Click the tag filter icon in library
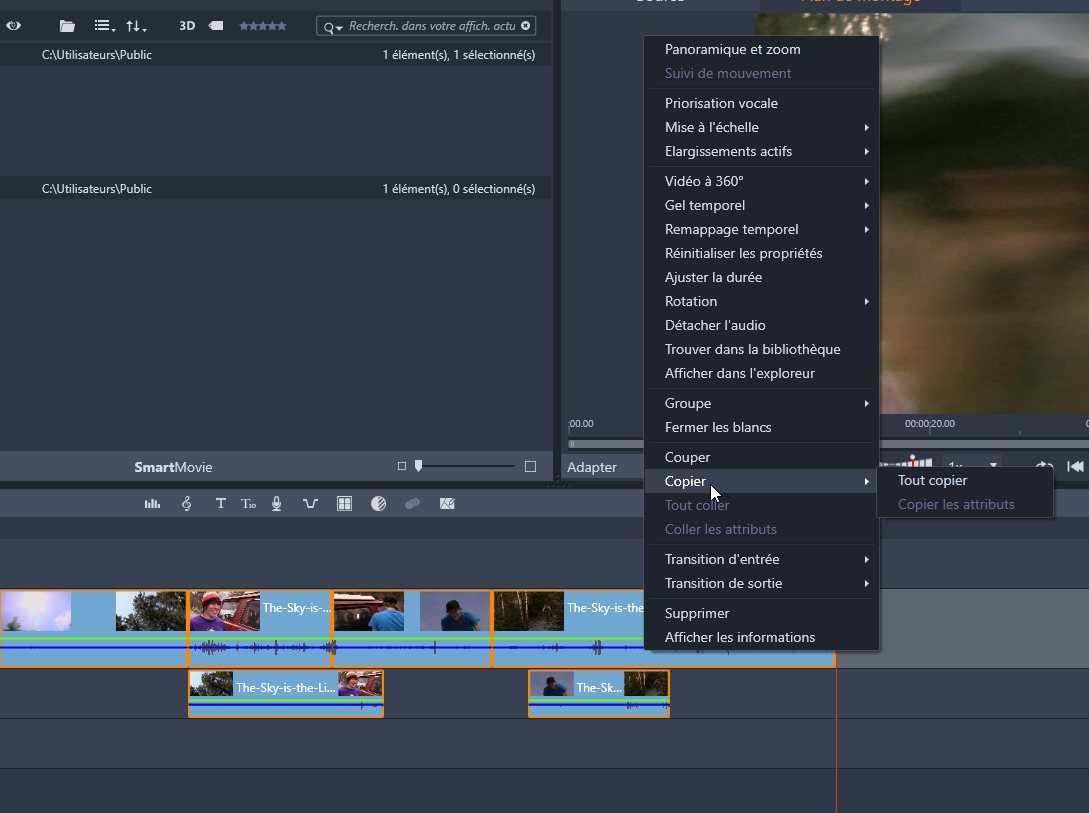 pos(215,26)
